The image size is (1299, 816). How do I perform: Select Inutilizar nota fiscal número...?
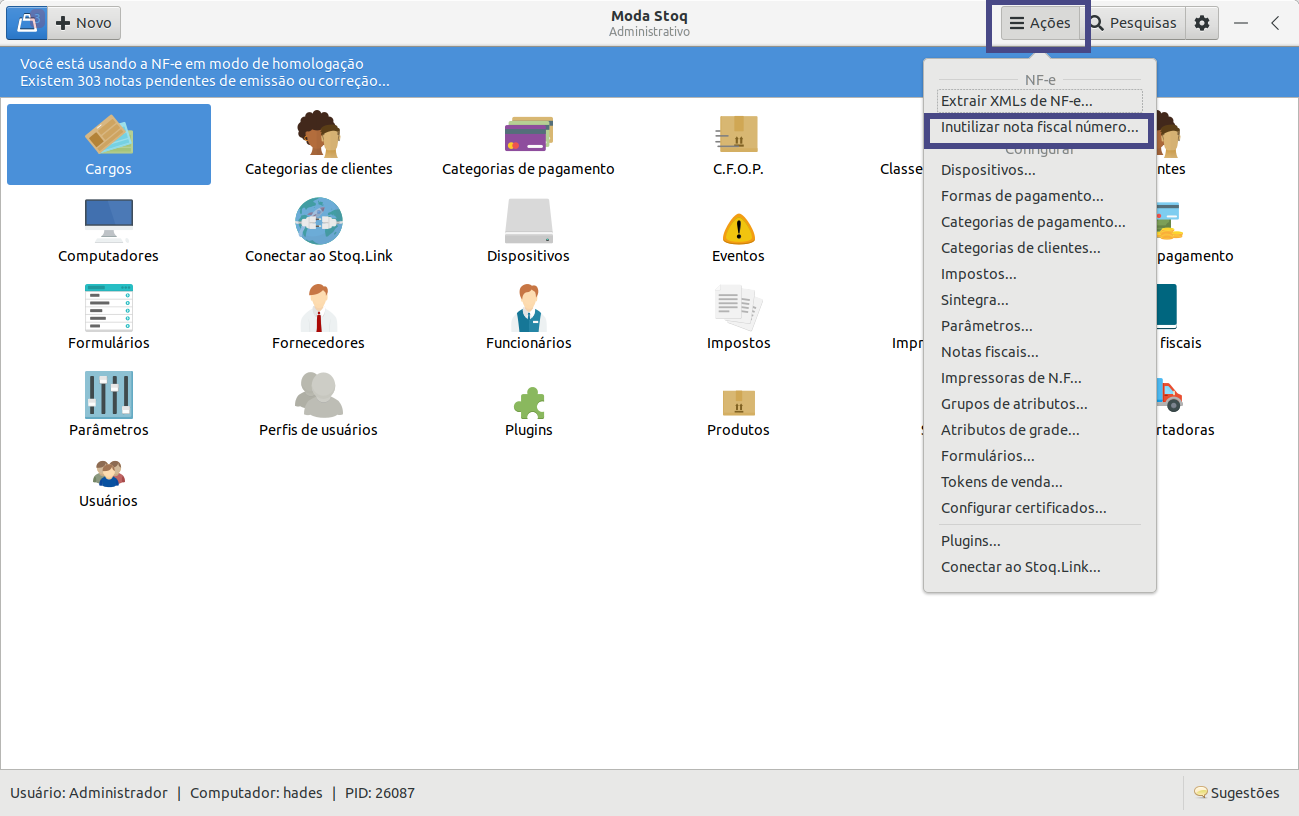click(1040, 128)
